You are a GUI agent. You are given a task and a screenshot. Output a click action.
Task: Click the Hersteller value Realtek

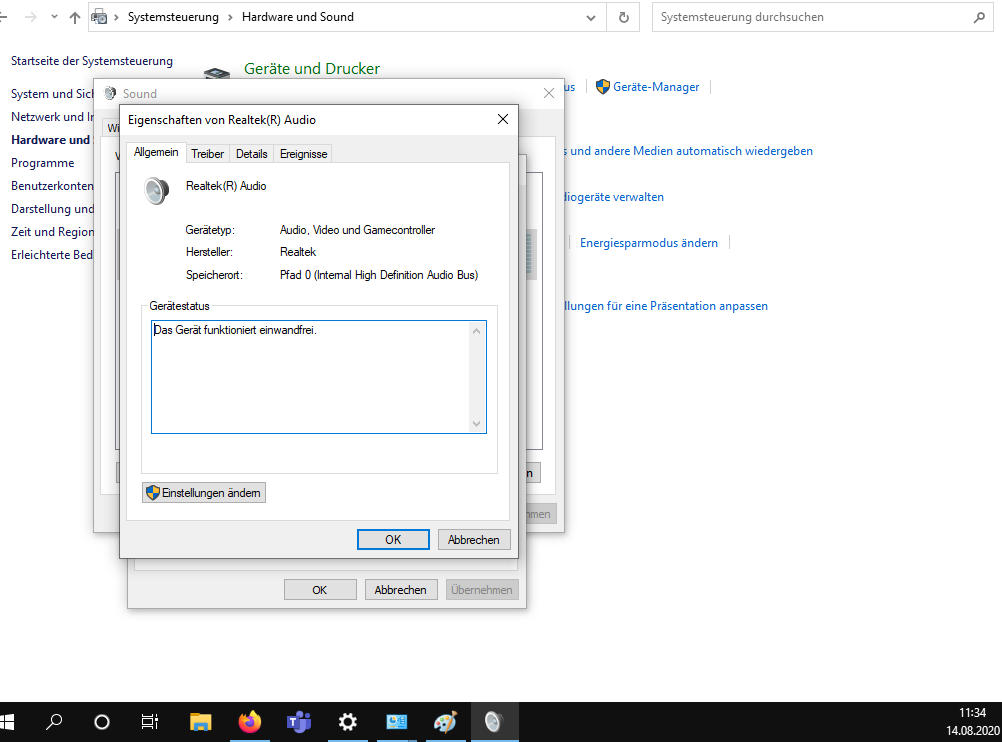click(298, 252)
